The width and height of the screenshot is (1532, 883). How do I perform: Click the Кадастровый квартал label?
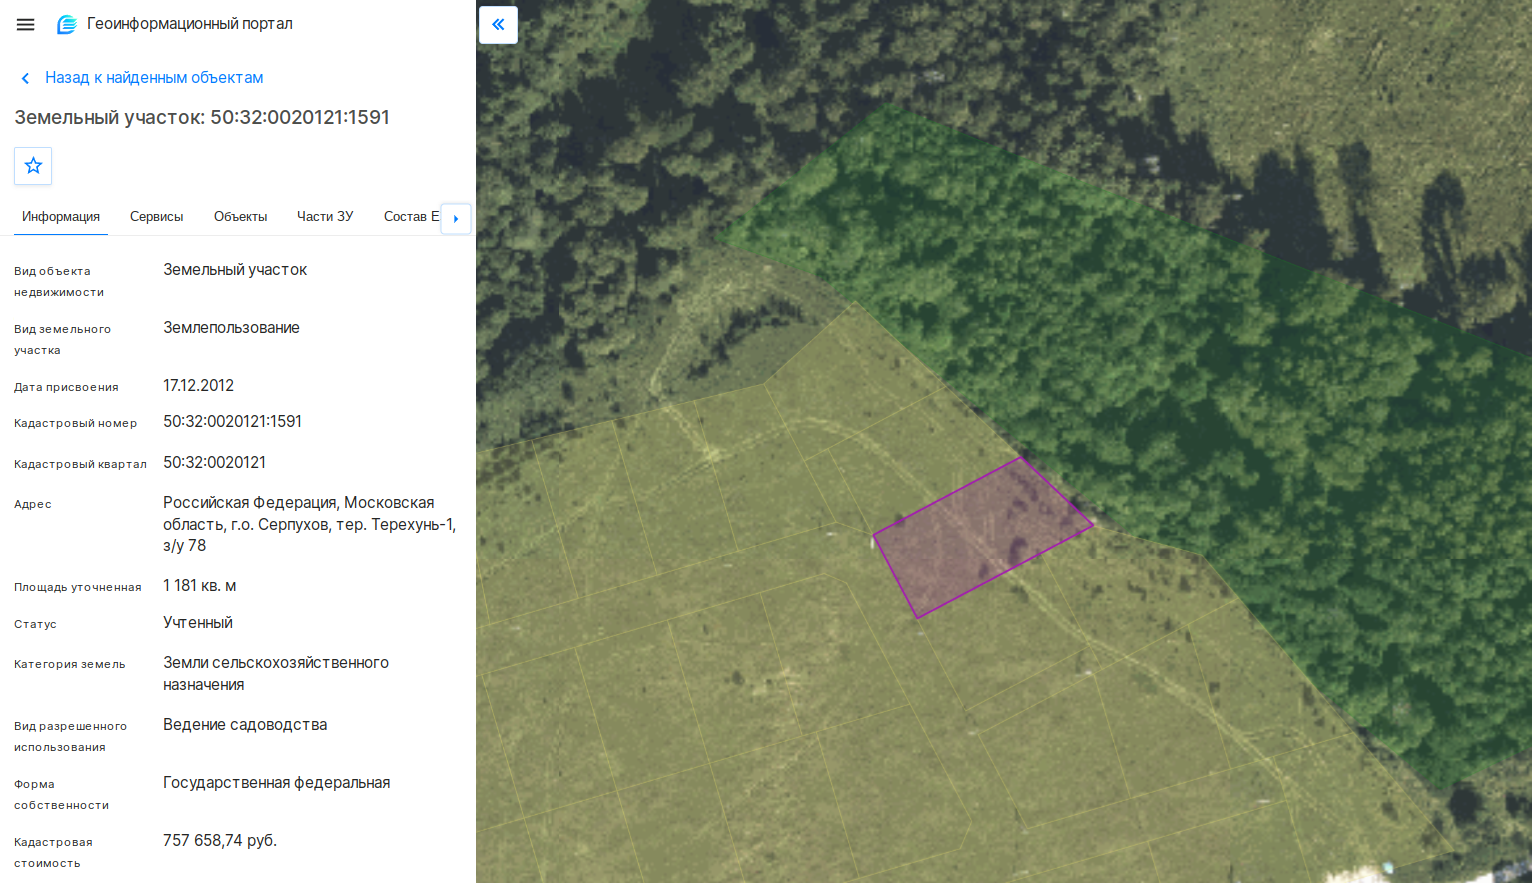point(80,464)
